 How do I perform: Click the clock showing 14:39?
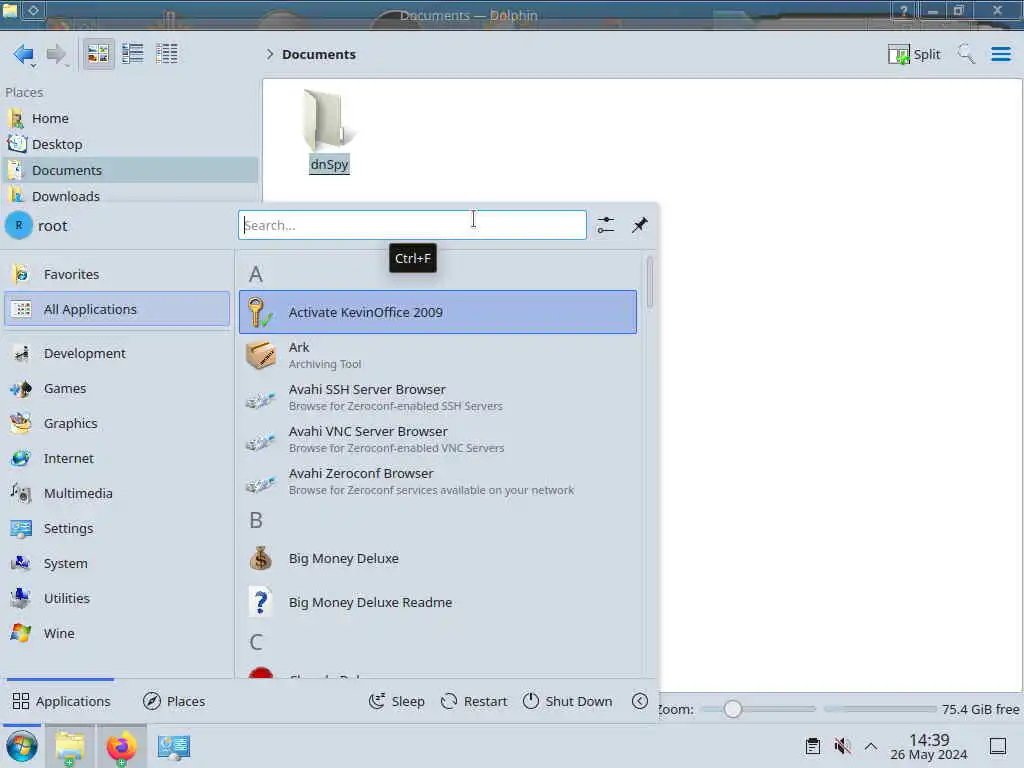click(929, 747)
